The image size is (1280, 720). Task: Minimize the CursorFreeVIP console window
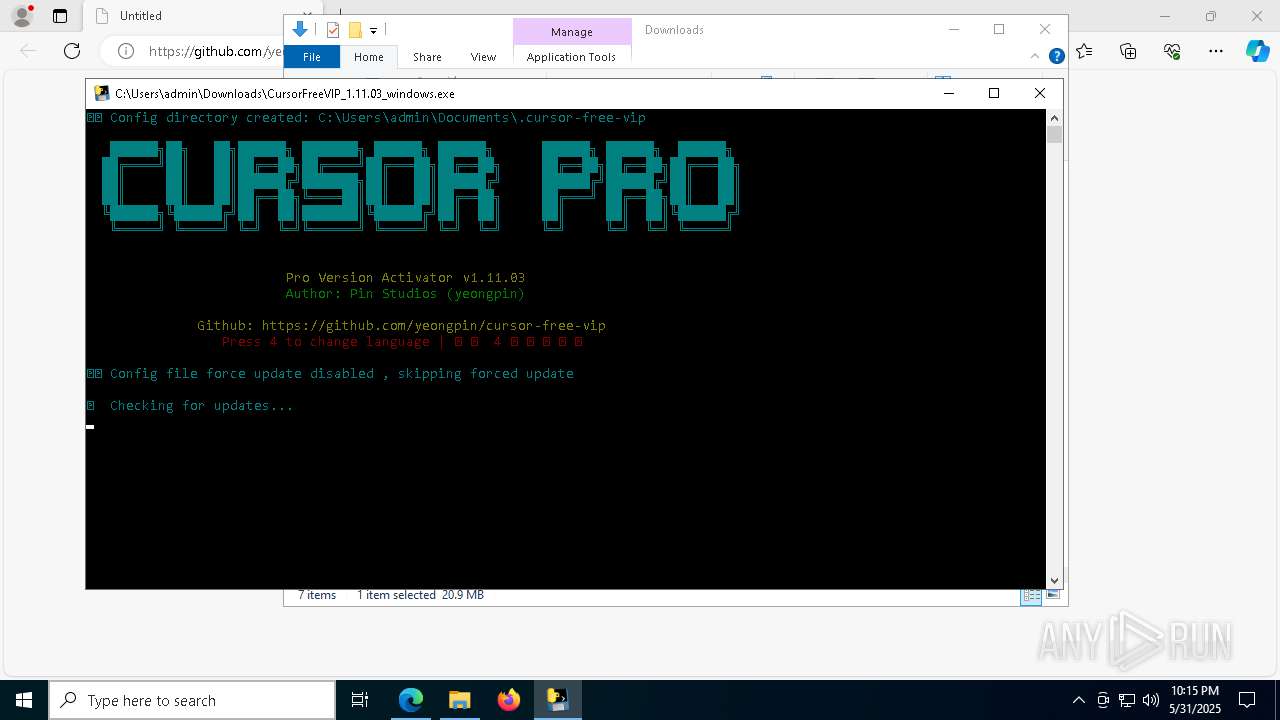[949, 93]
